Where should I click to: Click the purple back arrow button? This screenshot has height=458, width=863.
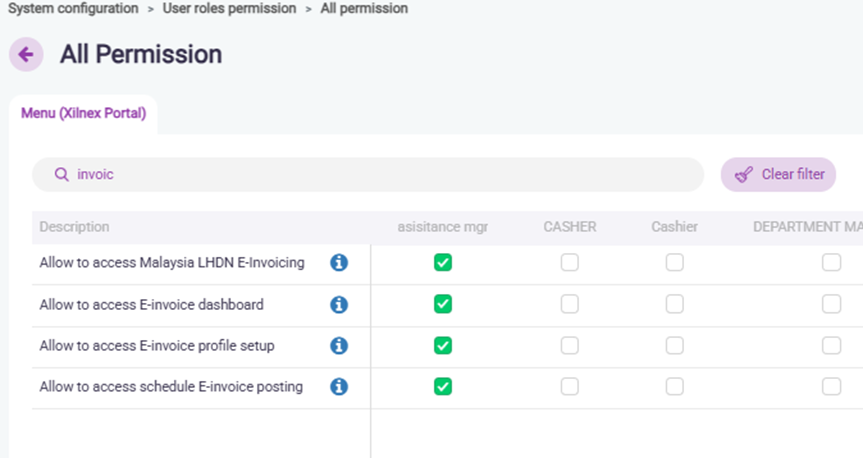26,55
